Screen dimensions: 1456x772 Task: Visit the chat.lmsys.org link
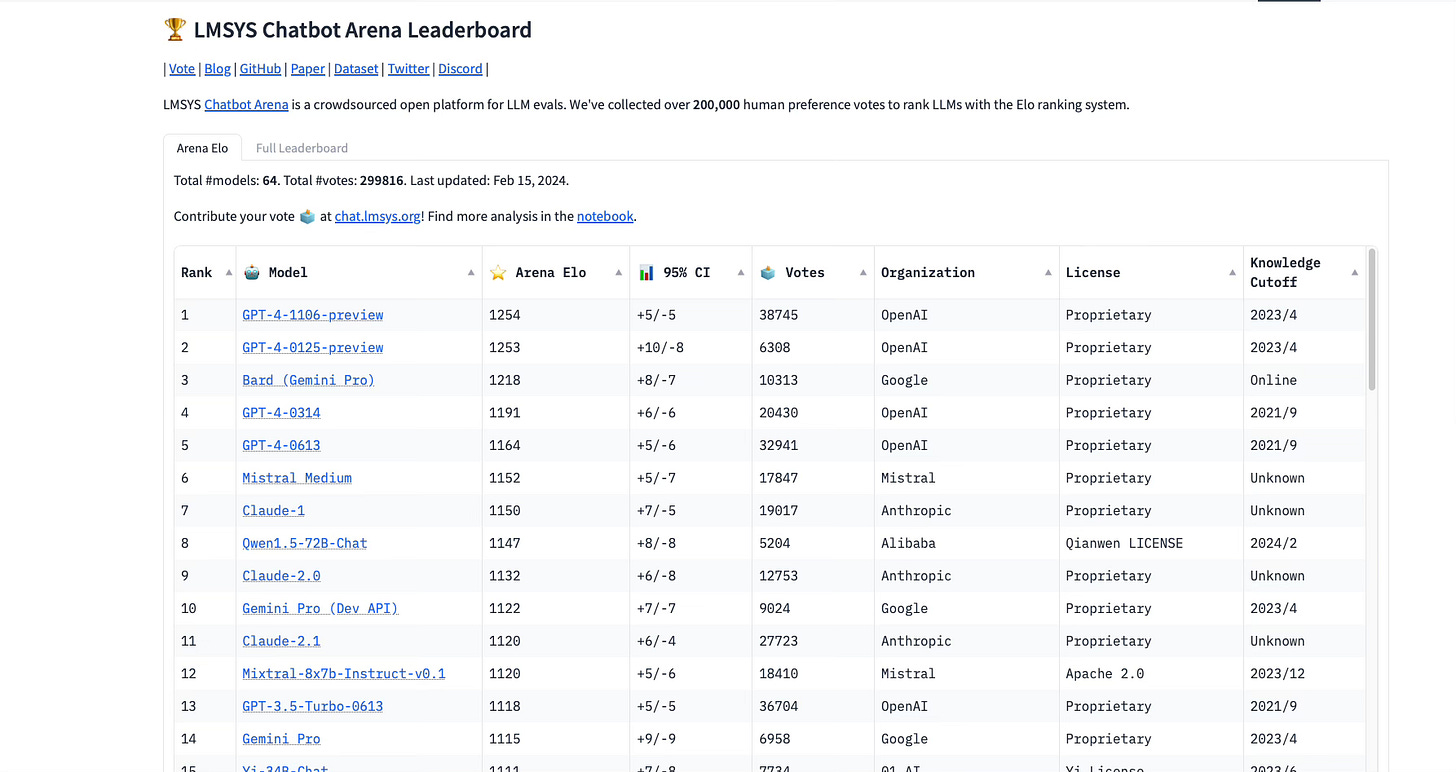click(x=377, y=216)
